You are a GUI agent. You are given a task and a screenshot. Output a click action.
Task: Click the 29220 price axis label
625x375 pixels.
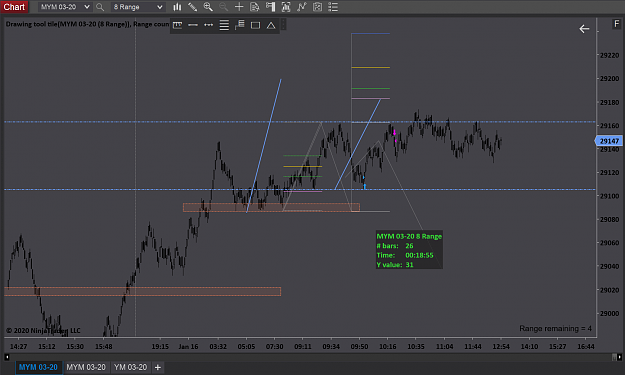tap(609, 55)
